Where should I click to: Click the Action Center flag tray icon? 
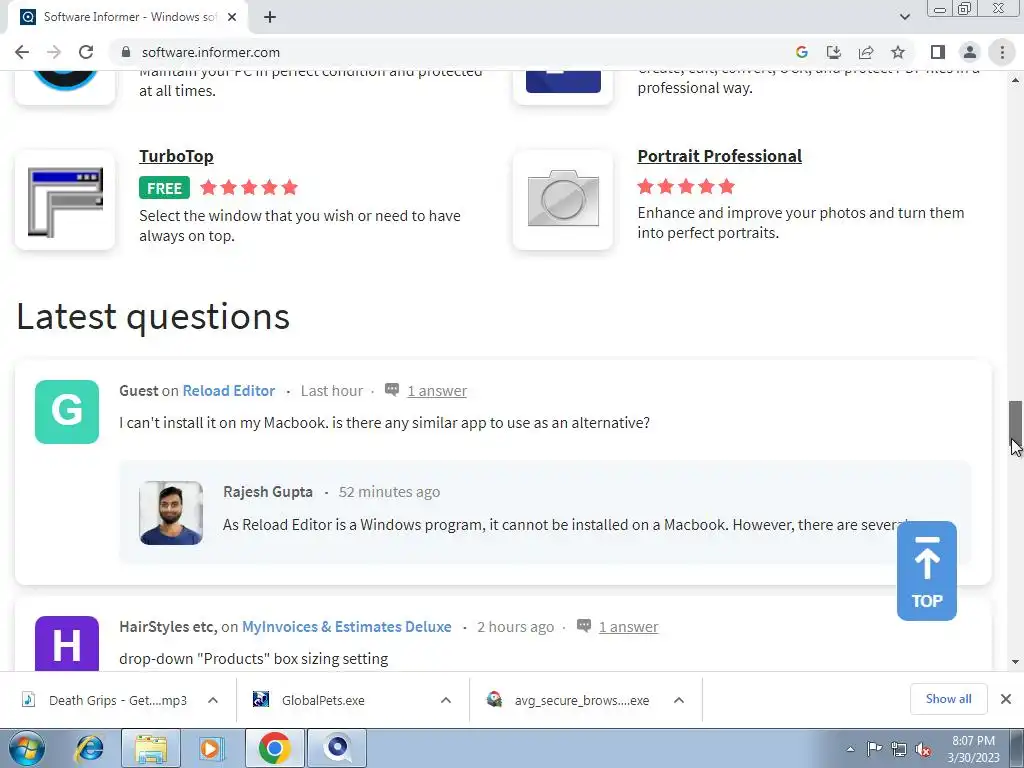pos(874,748)
